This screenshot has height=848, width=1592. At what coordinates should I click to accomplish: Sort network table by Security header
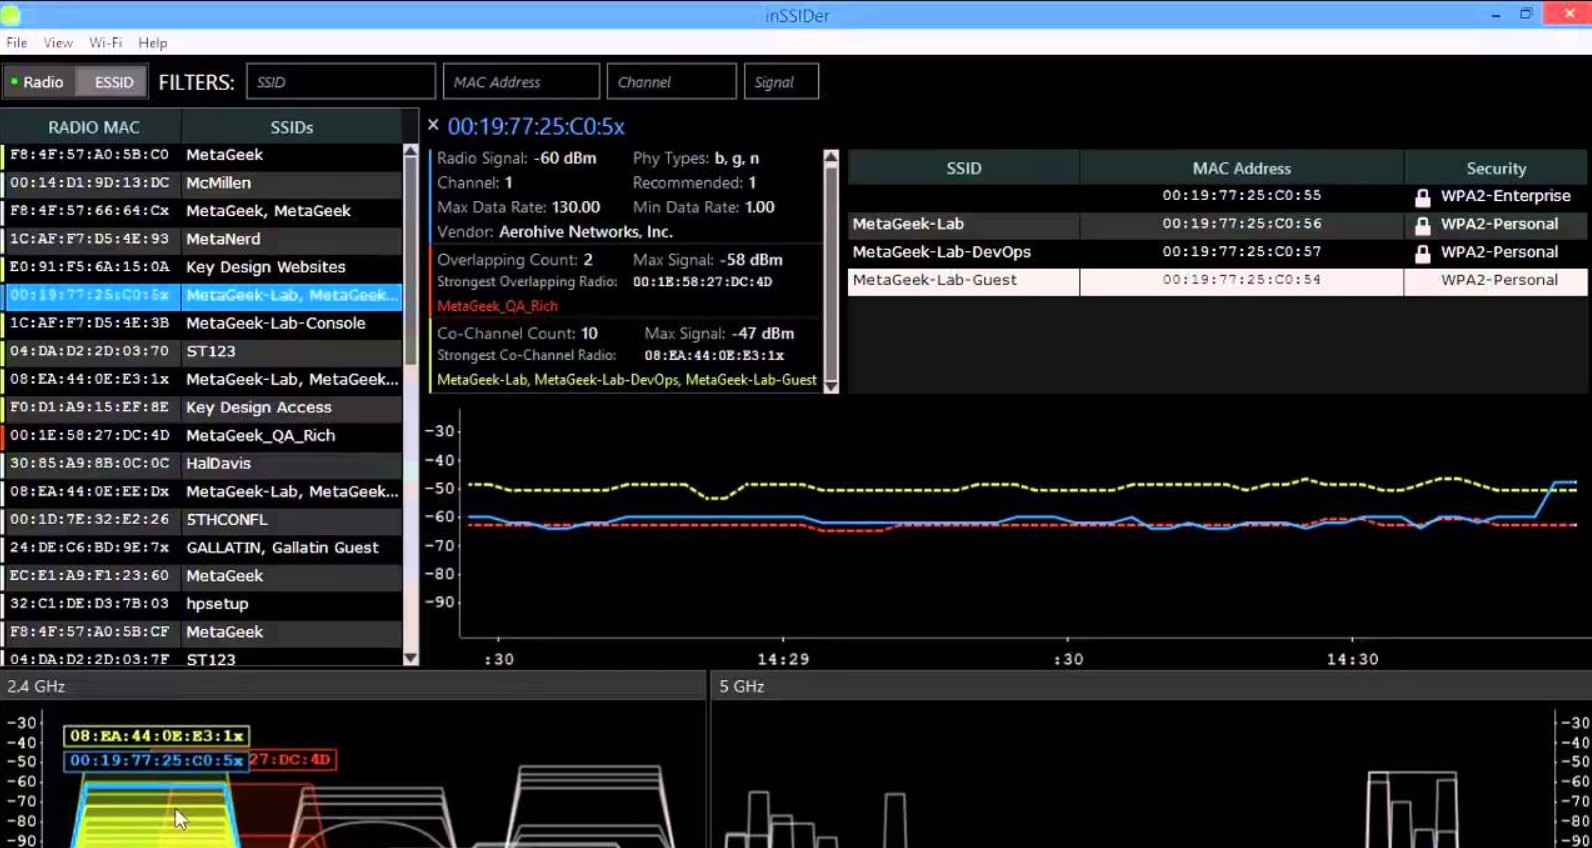click(1496, 168)
